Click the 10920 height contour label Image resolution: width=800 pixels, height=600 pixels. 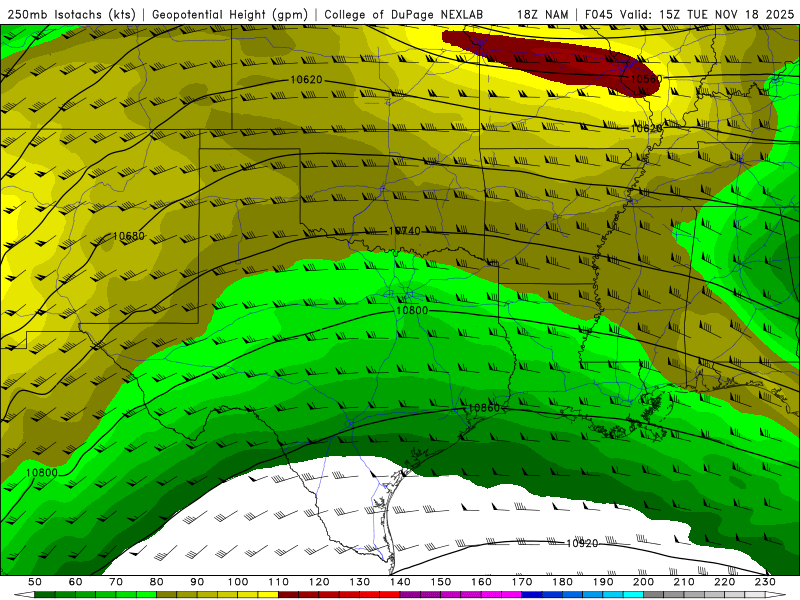[582, 543]
